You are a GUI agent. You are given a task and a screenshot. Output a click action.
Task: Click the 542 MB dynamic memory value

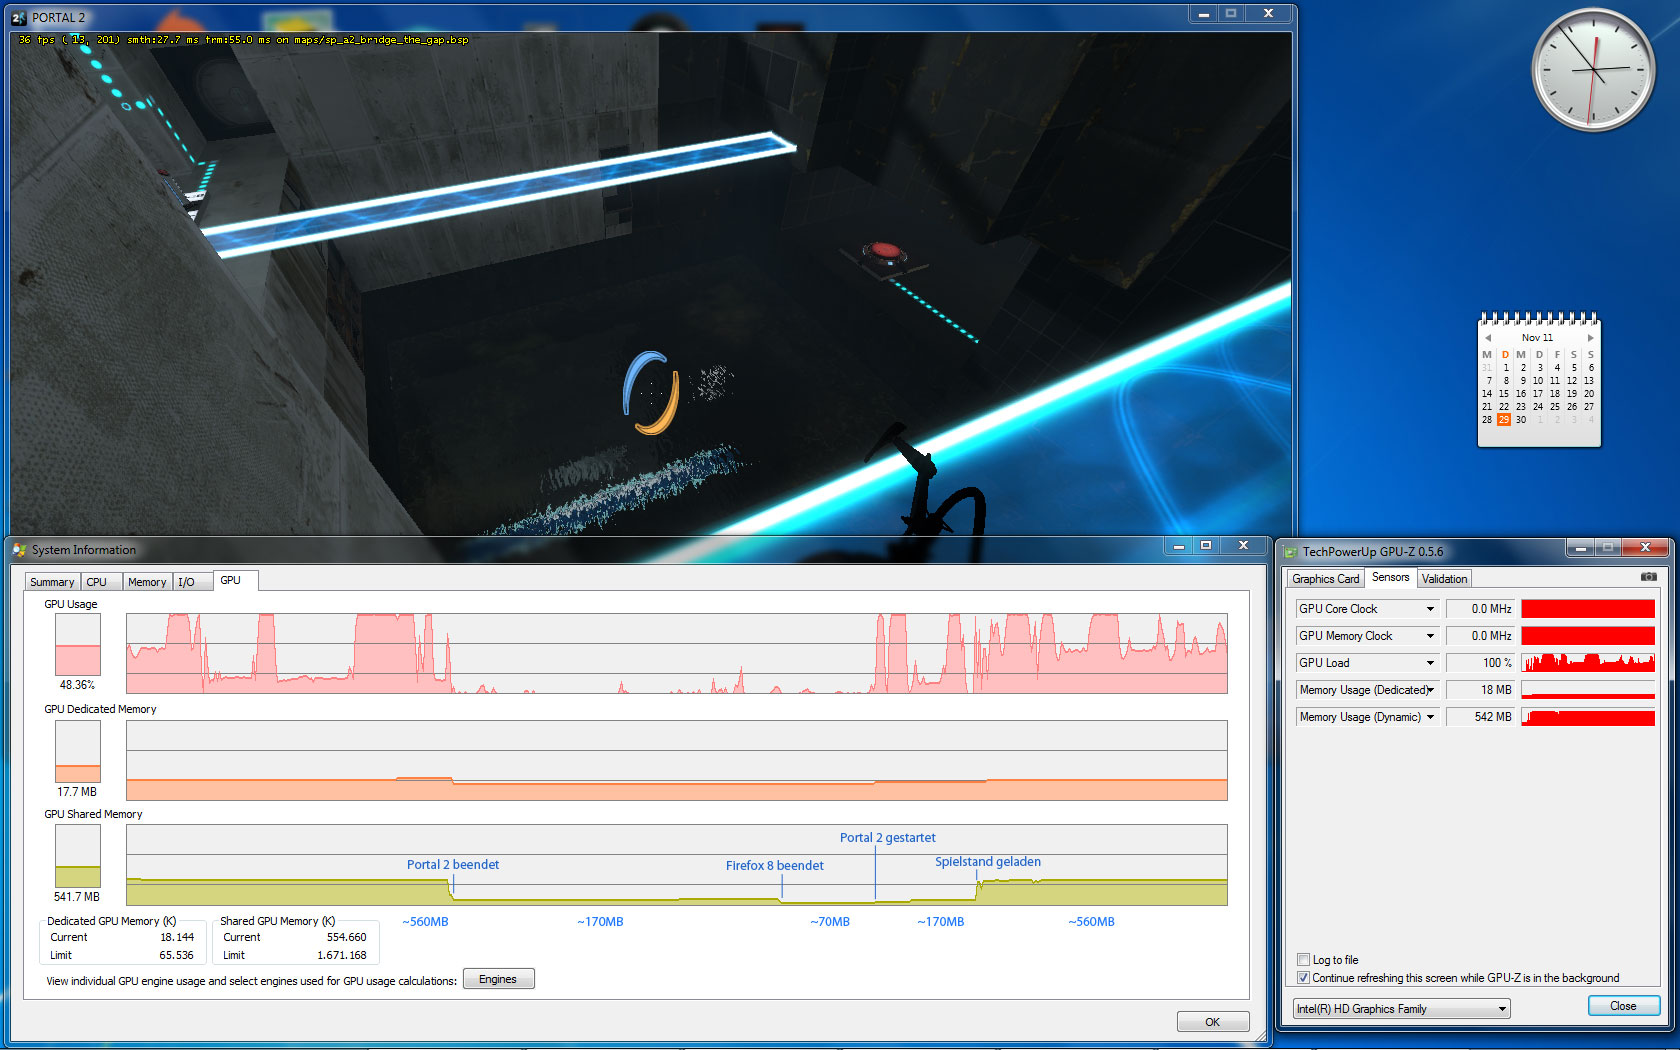point(1480,717)
